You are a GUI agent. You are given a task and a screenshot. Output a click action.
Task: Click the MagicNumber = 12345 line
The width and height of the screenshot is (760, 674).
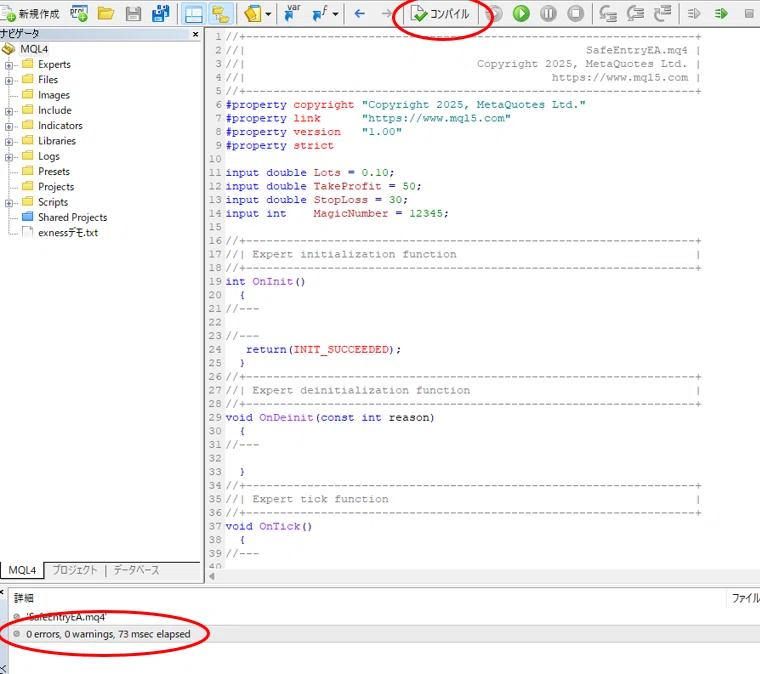pos(337,213)
